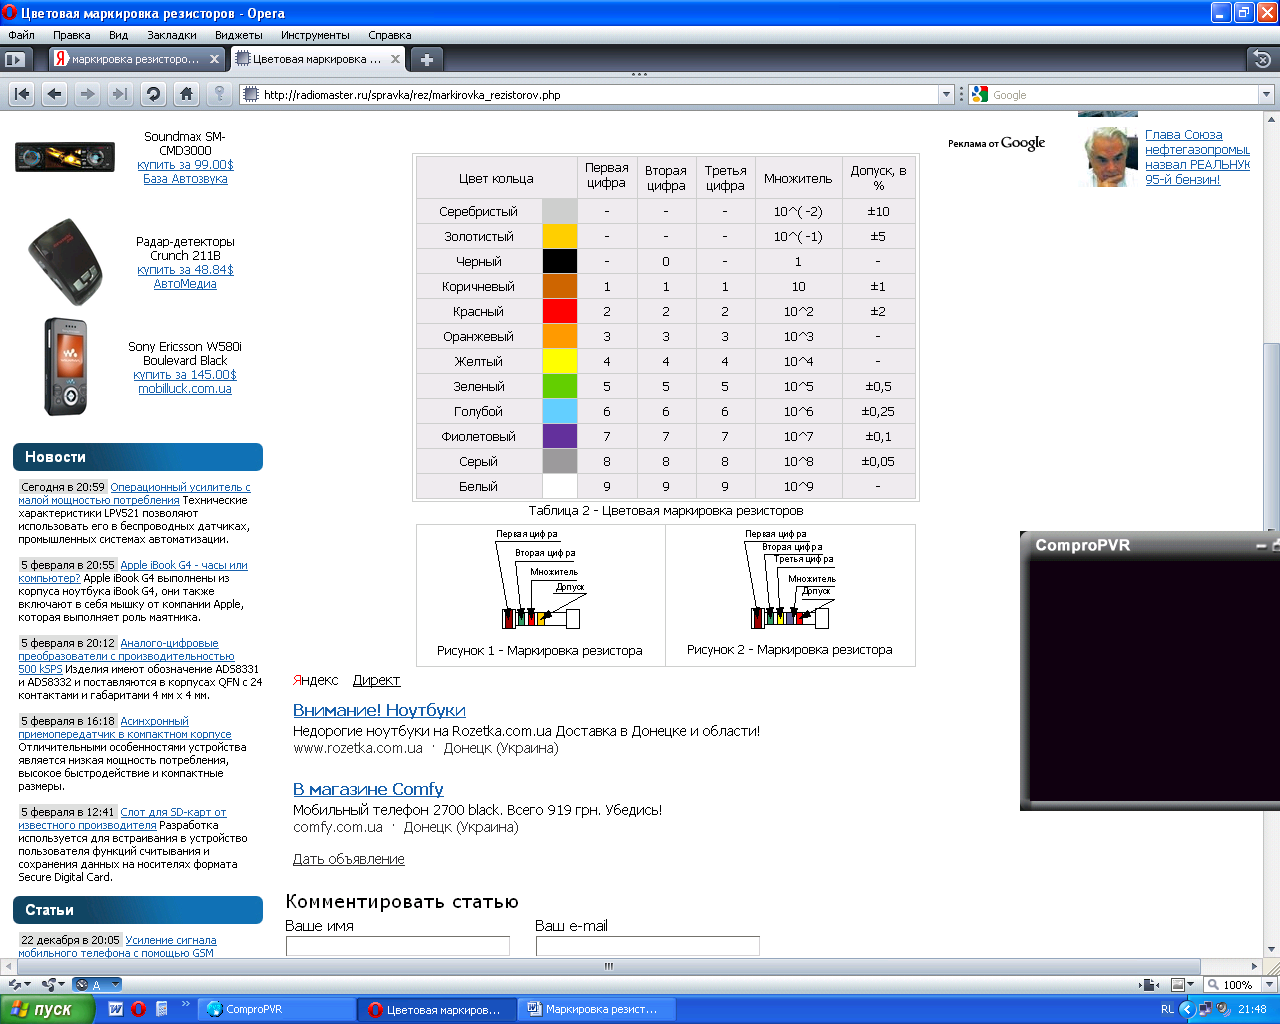Click the RL language indicator

tap(1167, 1009)
